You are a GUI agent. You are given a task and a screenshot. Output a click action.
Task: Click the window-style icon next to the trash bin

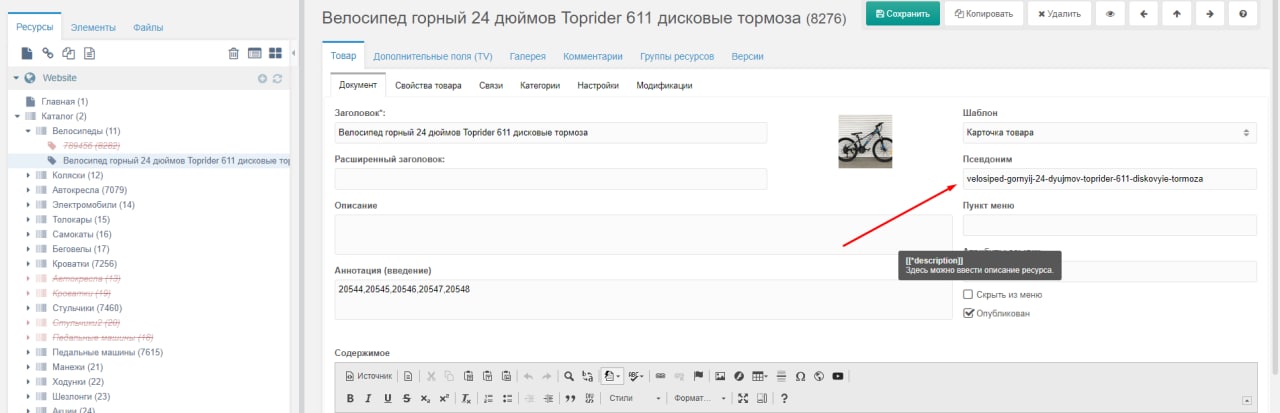[254, 52]
